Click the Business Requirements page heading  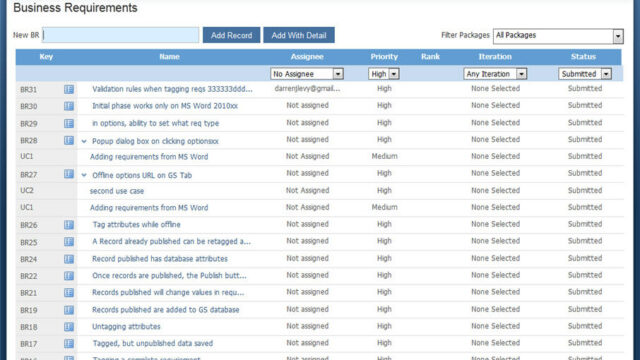[x=75, y=8]
